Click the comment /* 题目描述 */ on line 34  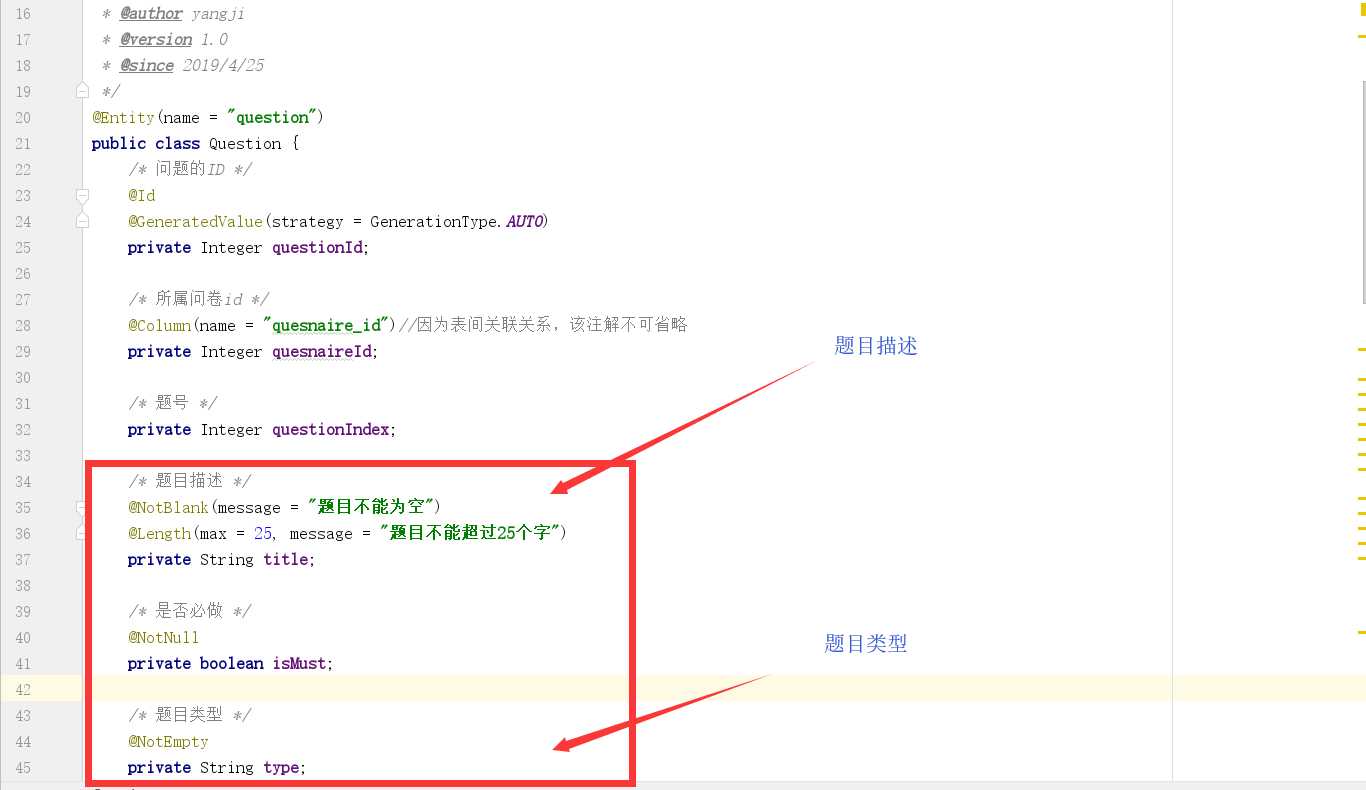[x=190, y=481]
